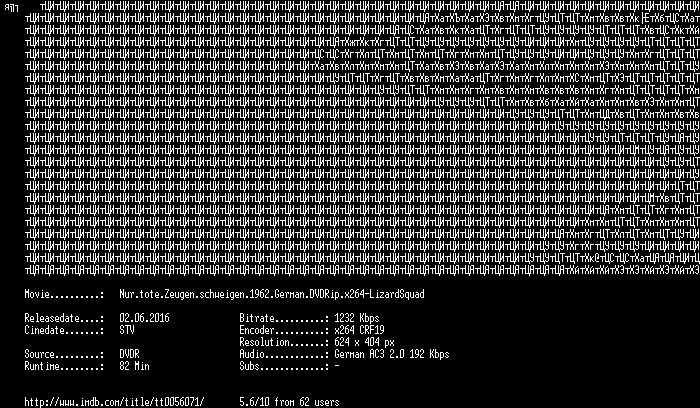This screenshot has height=408, width=700.
Task: Click the 5.6/10 from 62 users rating
Action: [x=289, y=402]
